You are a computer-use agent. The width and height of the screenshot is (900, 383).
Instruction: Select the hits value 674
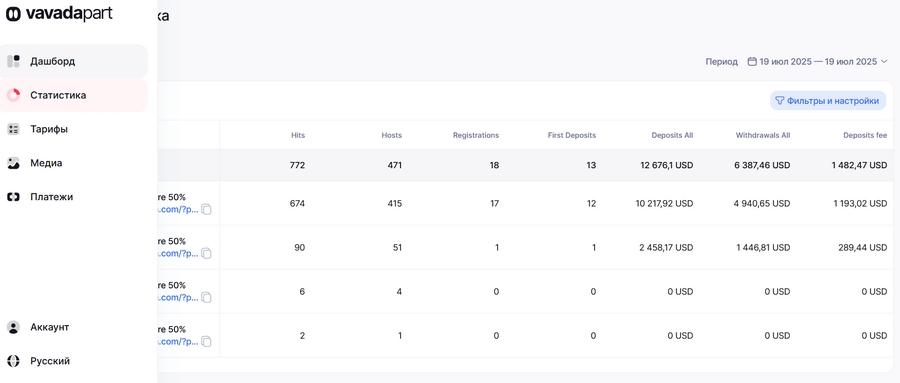pos(297,203)
